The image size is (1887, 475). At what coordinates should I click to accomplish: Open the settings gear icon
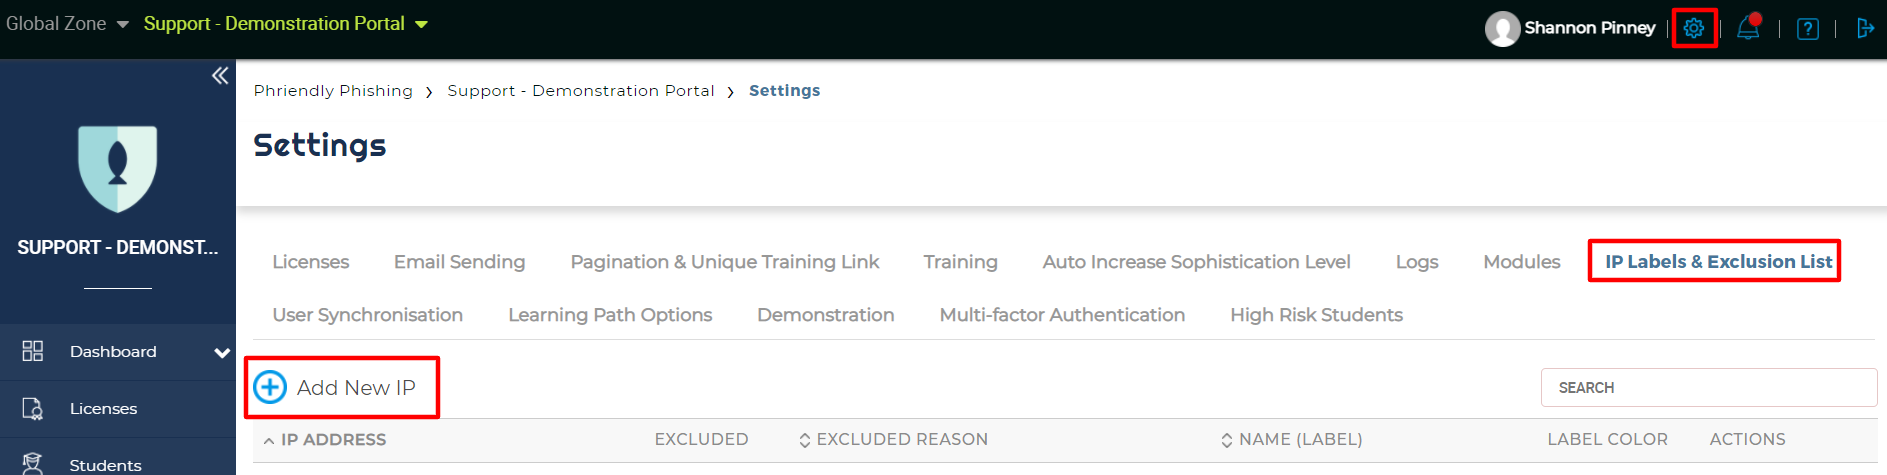[x=1693, y=28]
